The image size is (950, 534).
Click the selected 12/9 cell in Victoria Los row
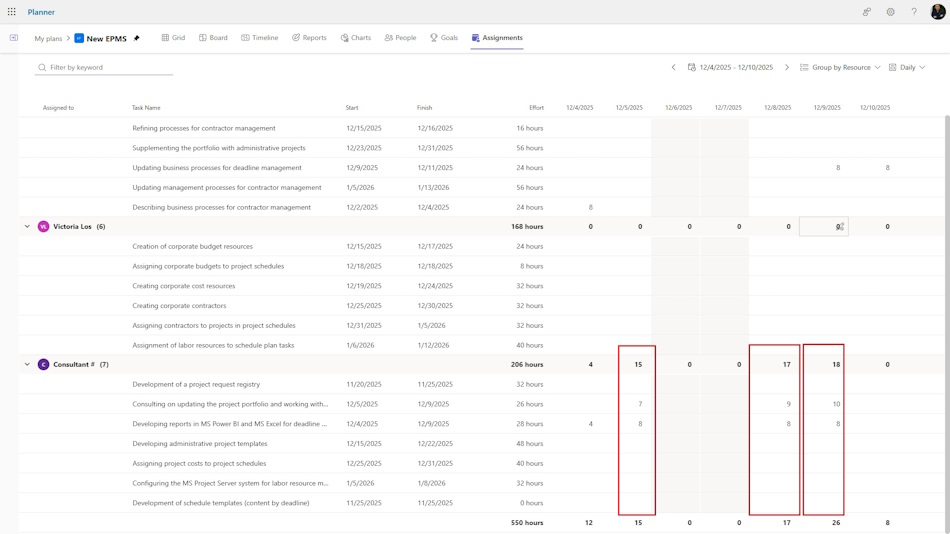click(823, 227)
